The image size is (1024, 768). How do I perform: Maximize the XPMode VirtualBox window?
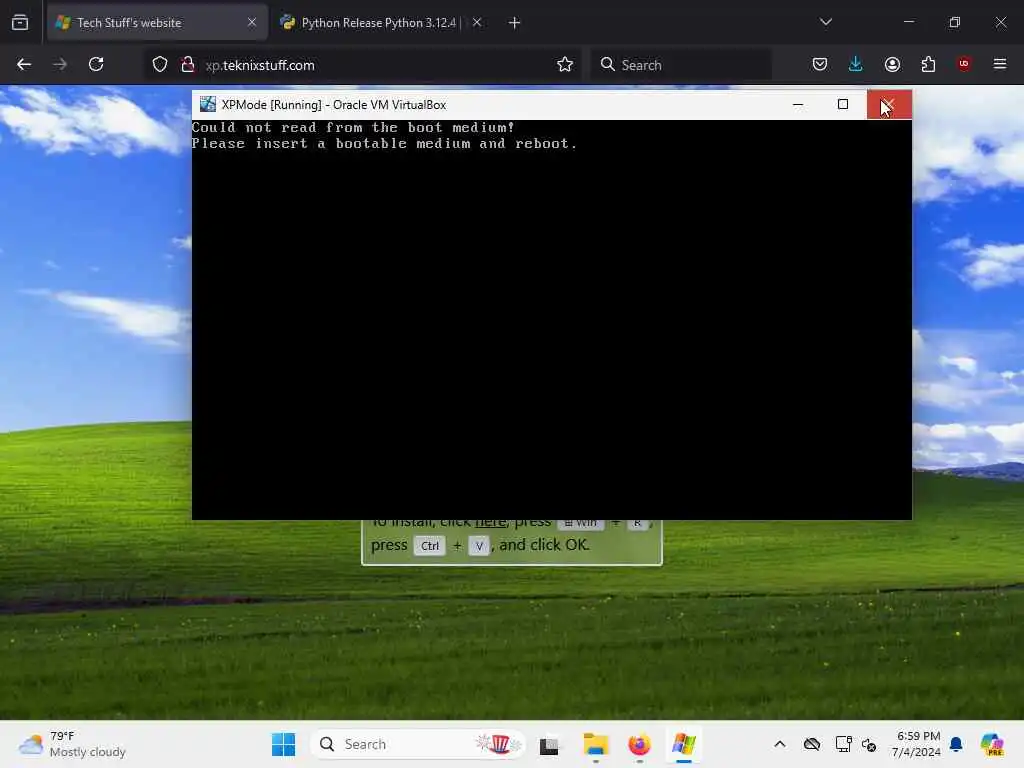point(843,104)
